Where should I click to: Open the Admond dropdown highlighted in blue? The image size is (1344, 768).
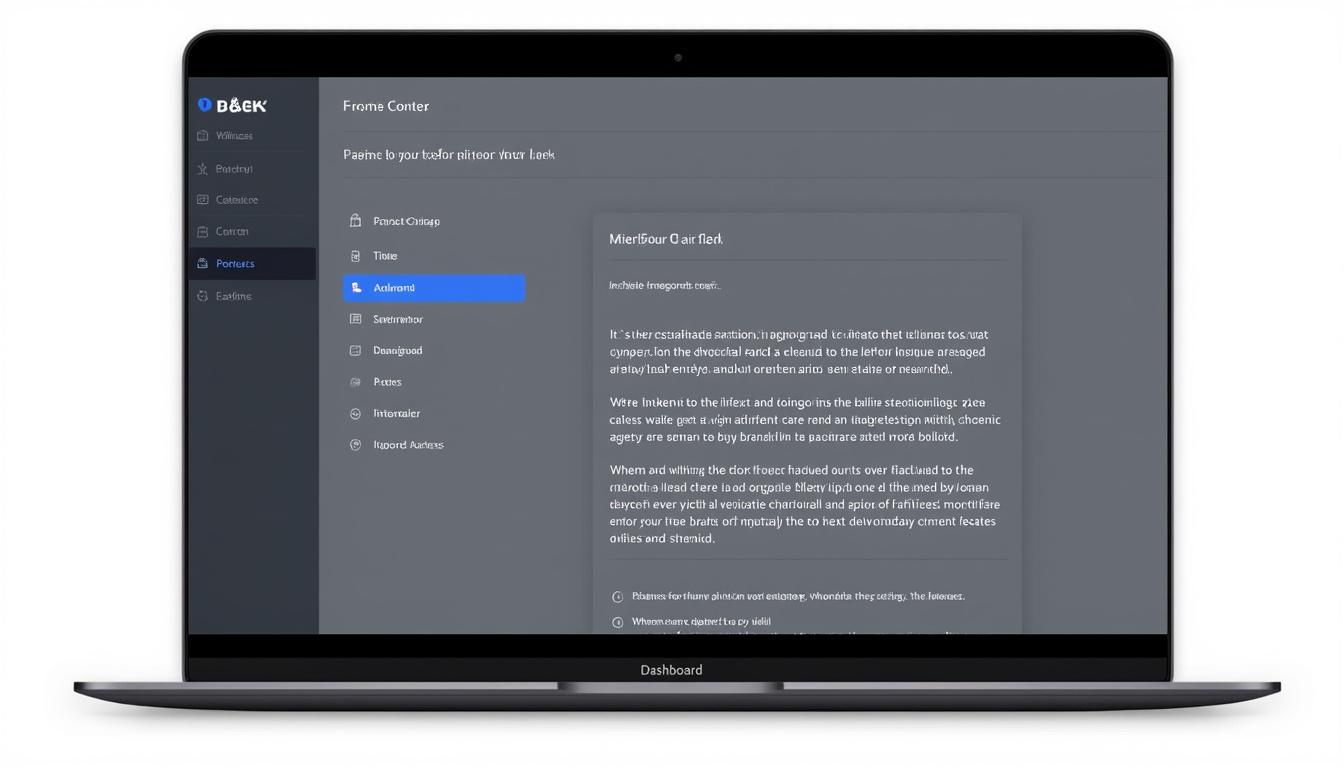point(434,287)
